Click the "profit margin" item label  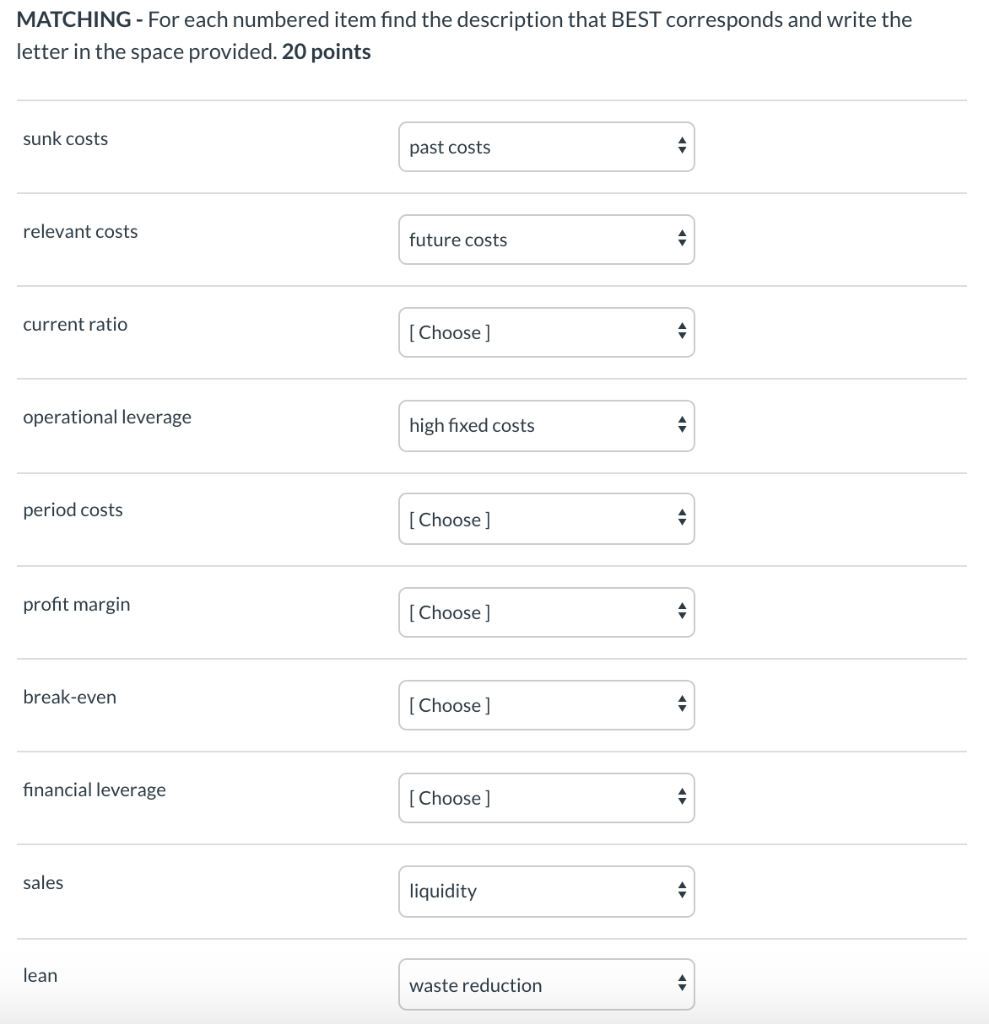(x=77, y=604)
